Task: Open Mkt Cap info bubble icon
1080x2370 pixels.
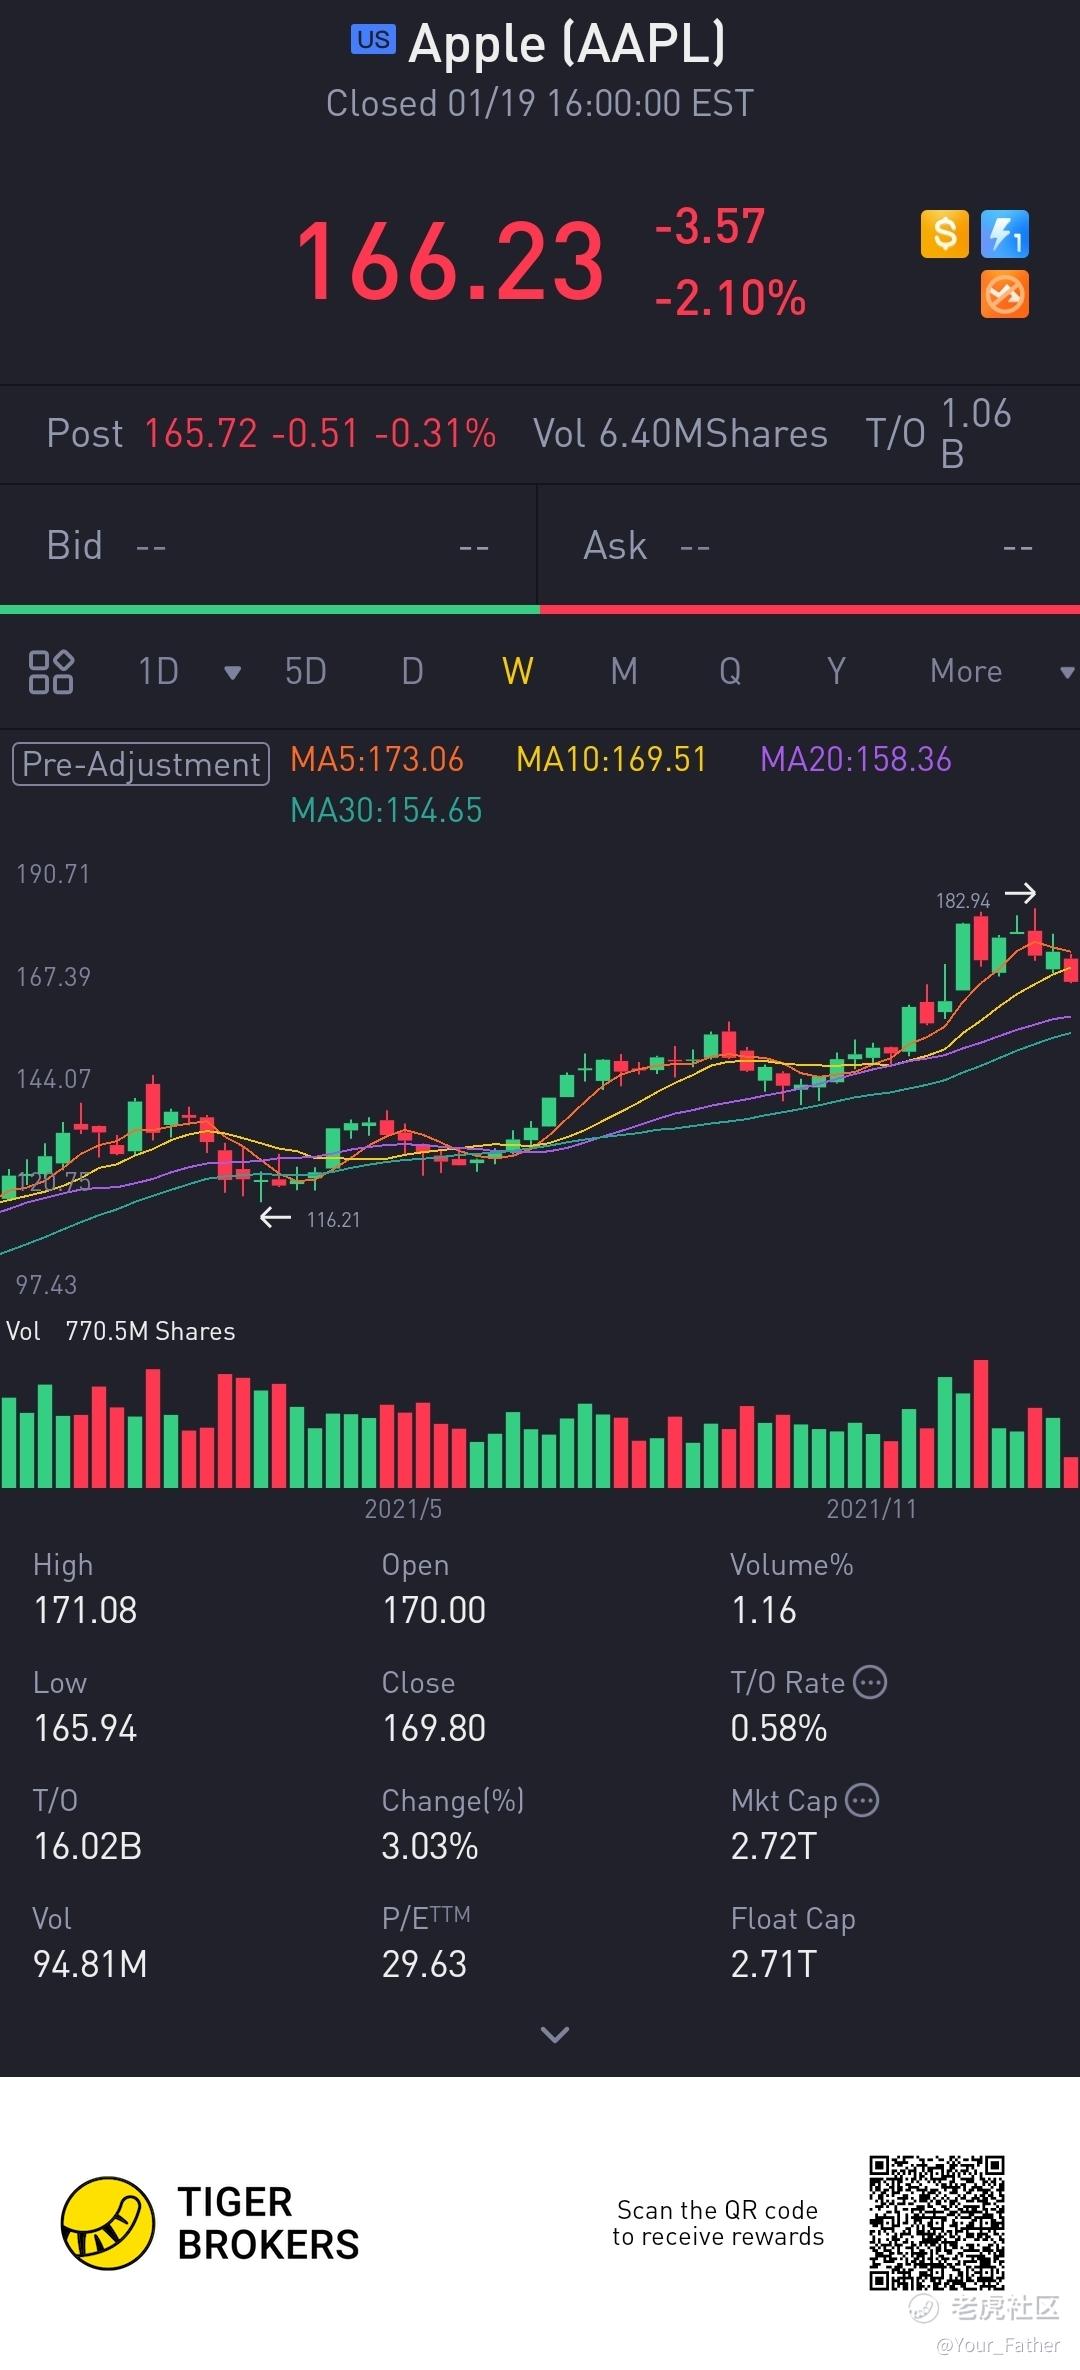Action: [x=862, y=1801]
